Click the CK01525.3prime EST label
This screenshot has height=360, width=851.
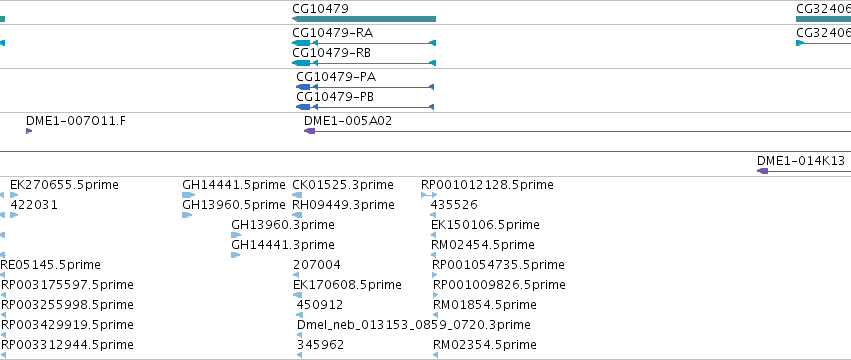click(x=342, y=185)
